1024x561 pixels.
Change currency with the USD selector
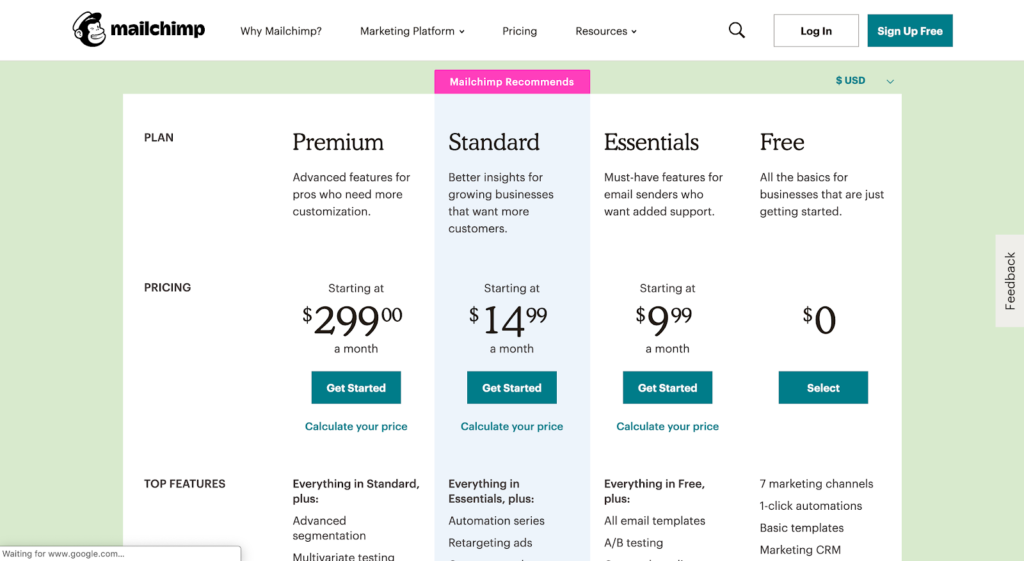865,81
